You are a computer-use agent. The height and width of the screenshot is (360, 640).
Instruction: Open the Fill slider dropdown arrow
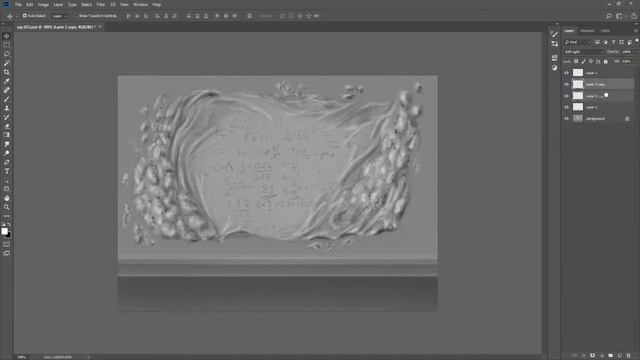pos(636,61)
